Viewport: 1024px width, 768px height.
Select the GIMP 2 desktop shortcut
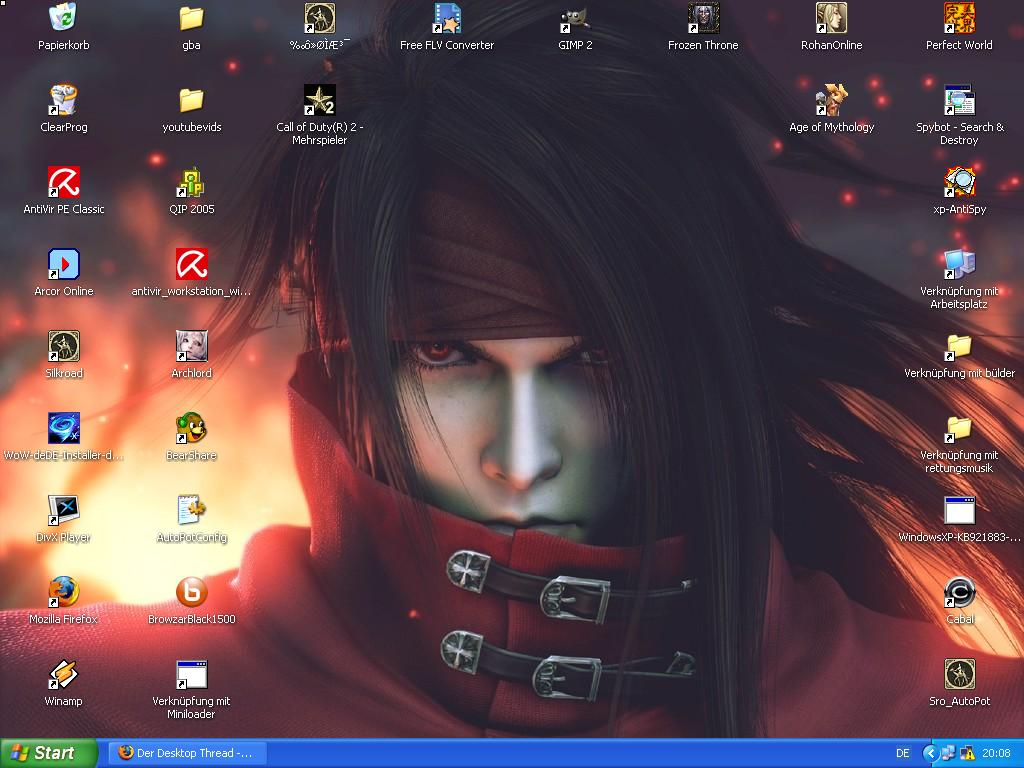pos(574,18)
